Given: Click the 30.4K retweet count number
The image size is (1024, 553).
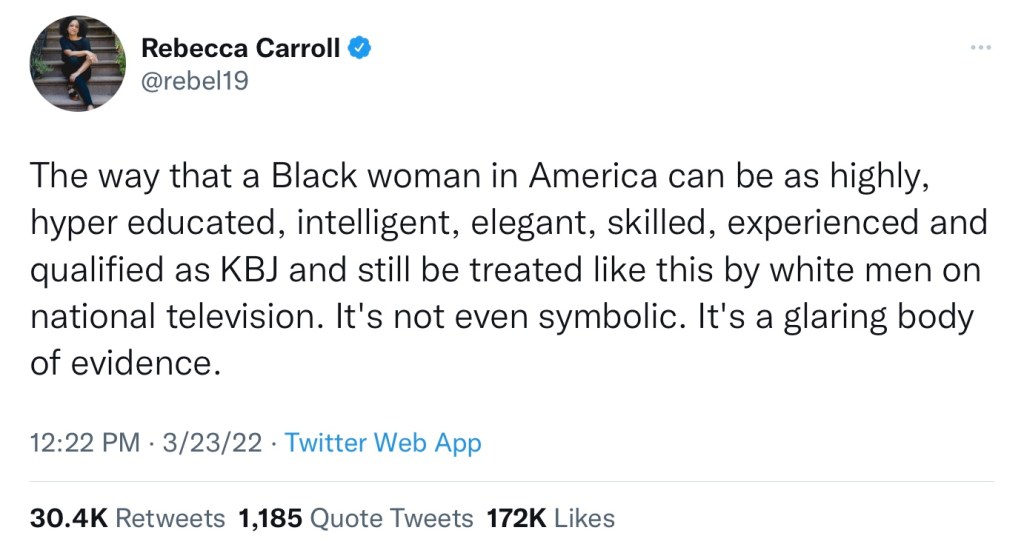Looking at the screenshot, I should (70, 518).
